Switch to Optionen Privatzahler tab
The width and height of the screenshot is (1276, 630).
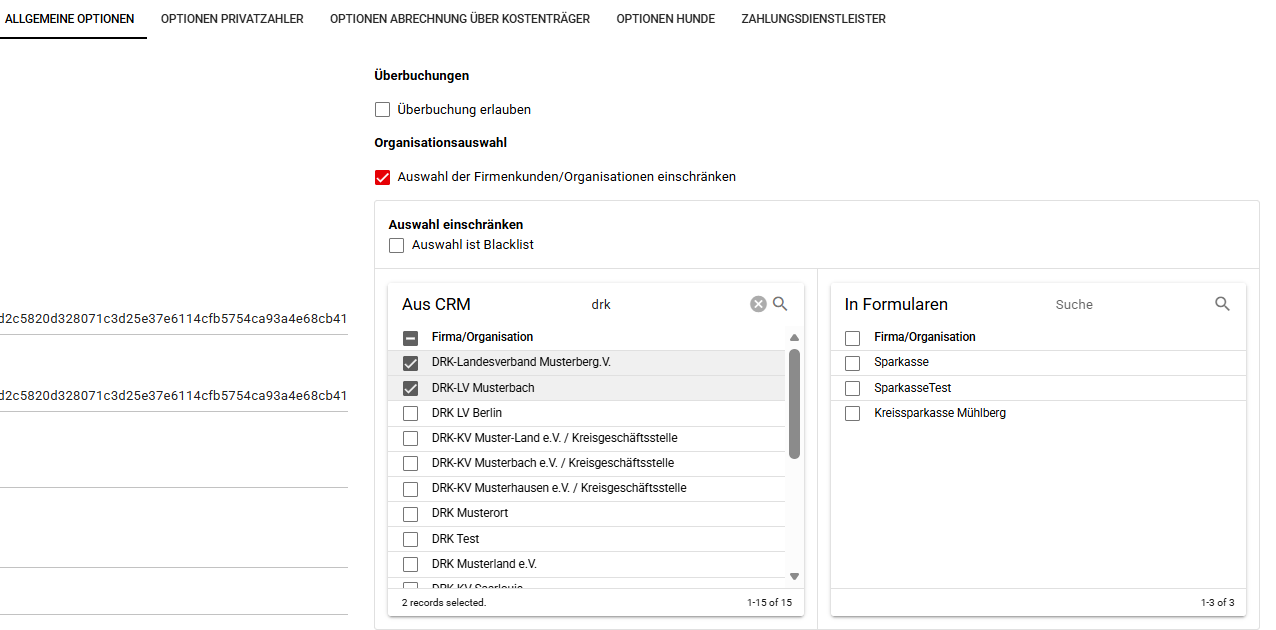(232, 19)
